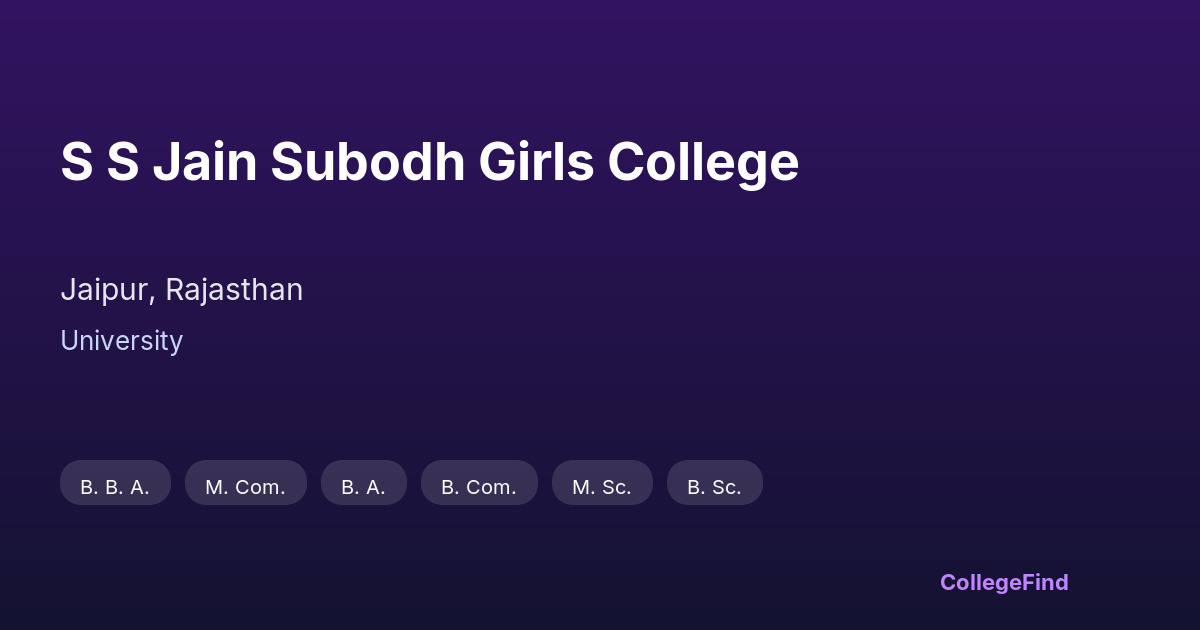Click the S S Jain Subodh Girls College title

429,162
